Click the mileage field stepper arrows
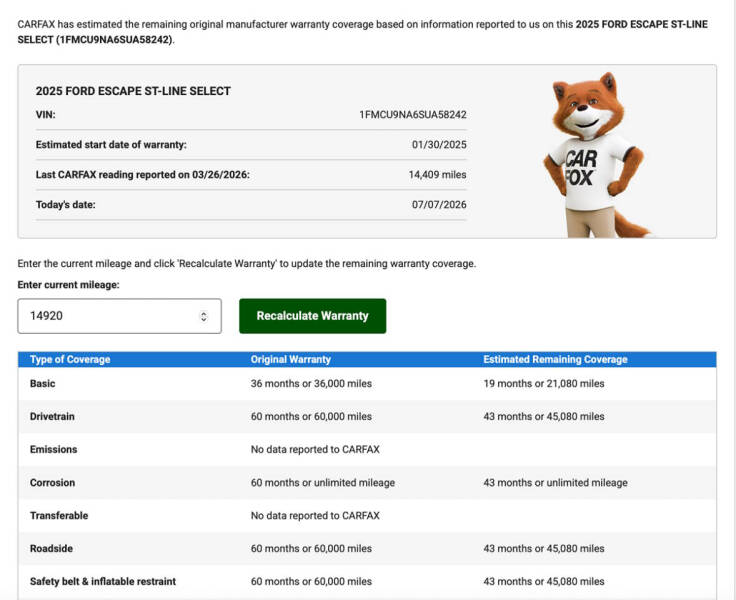 point(204,316)
